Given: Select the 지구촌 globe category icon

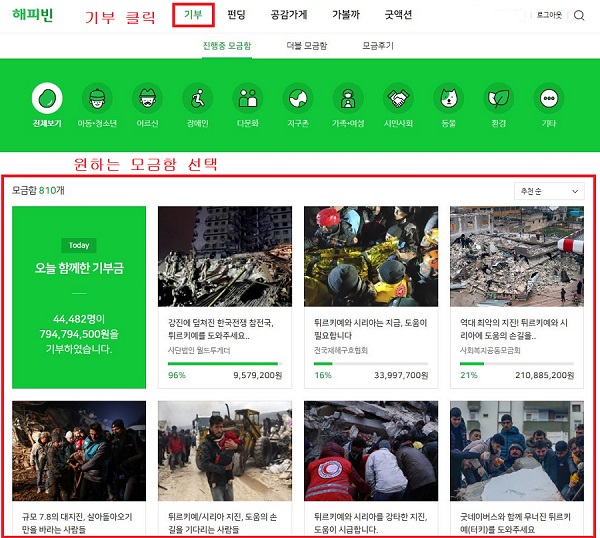Looking at the screenshot, I should 298,98.
